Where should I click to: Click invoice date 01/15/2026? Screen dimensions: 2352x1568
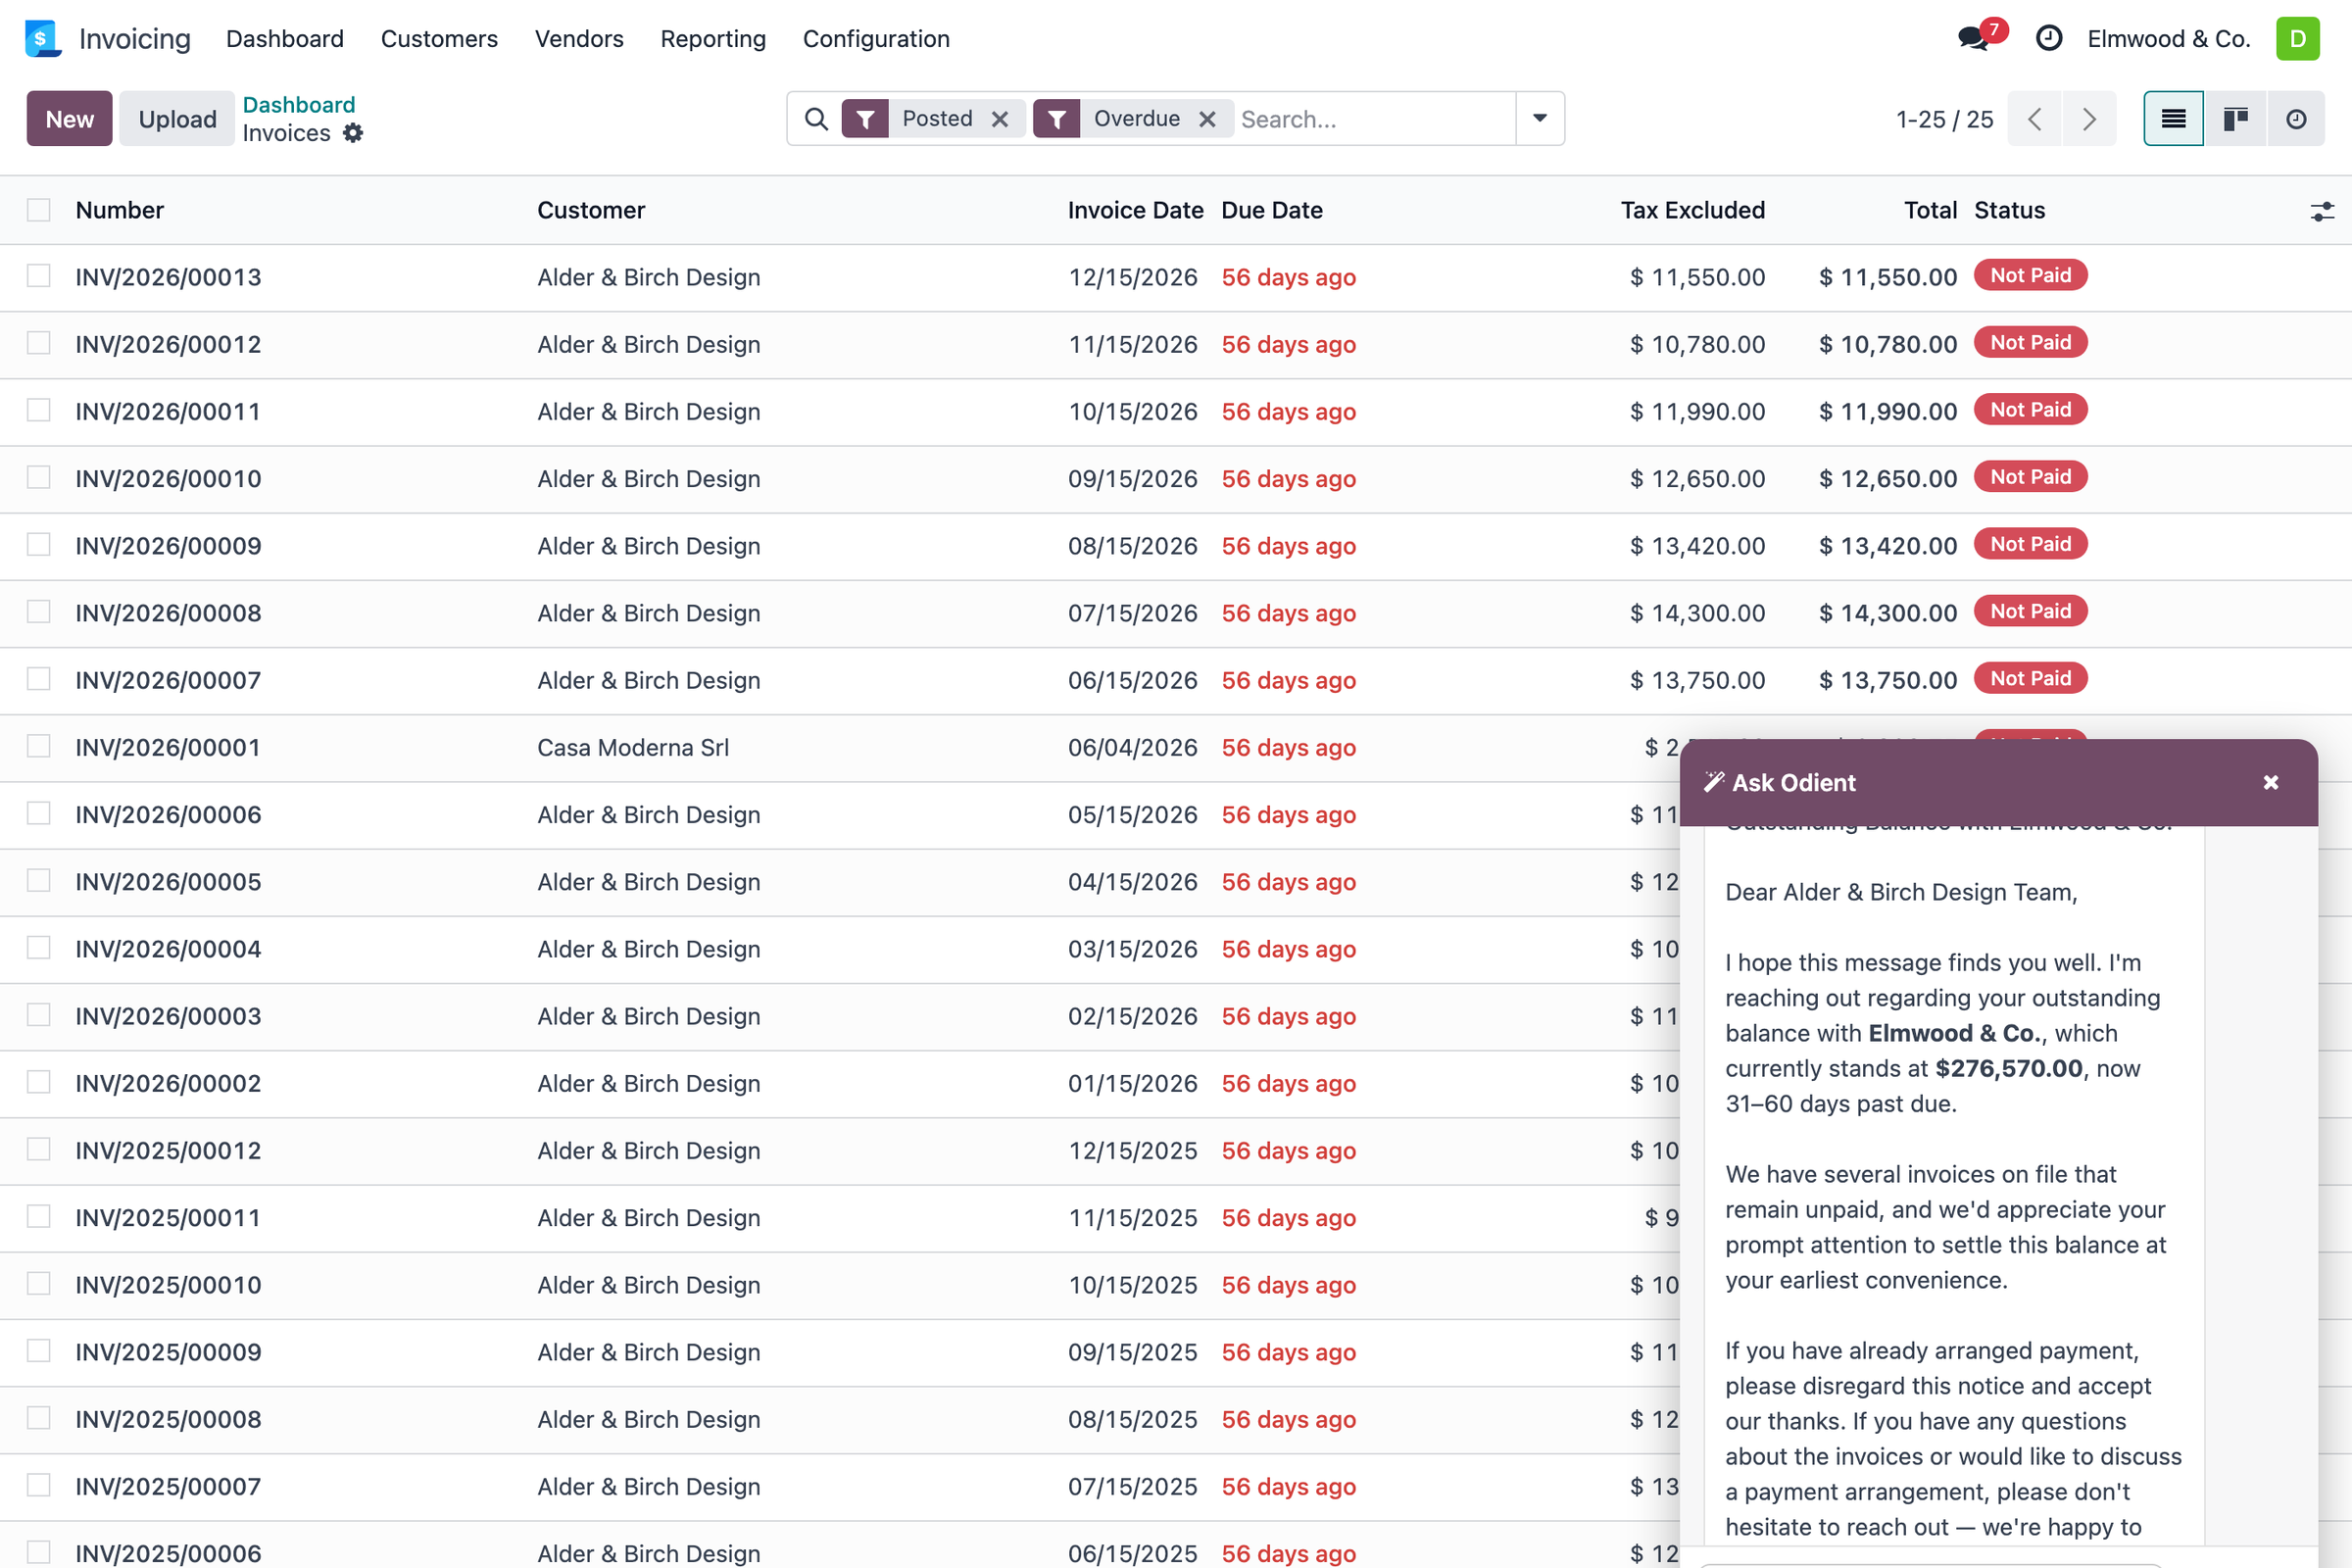[1132, 1084]
